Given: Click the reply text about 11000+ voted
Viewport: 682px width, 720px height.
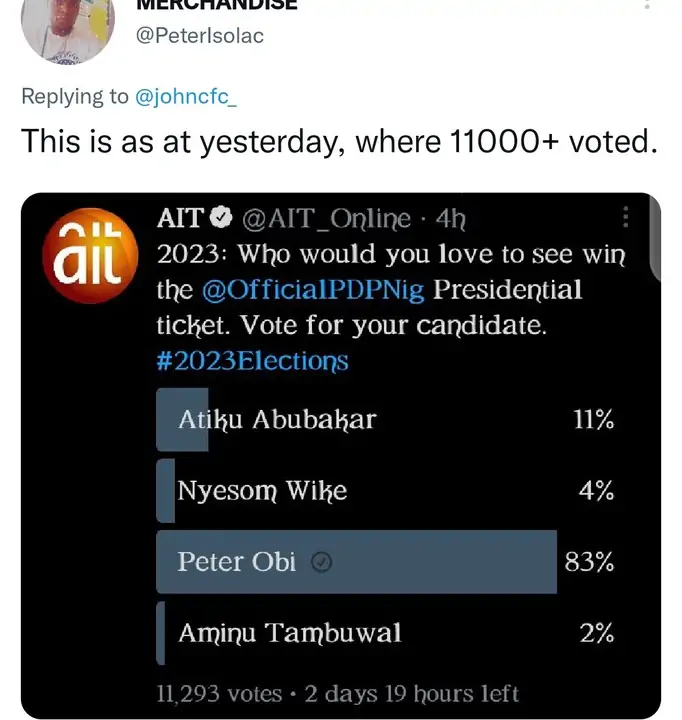Looking at the screenshot, I should 340,142.
